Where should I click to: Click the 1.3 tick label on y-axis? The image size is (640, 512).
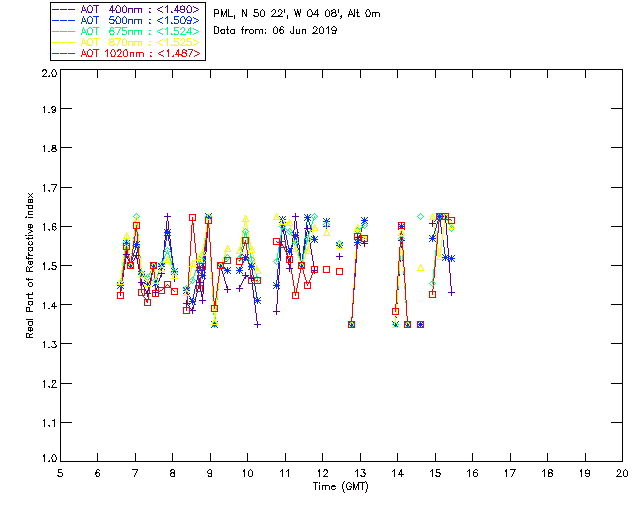point(48,344)
